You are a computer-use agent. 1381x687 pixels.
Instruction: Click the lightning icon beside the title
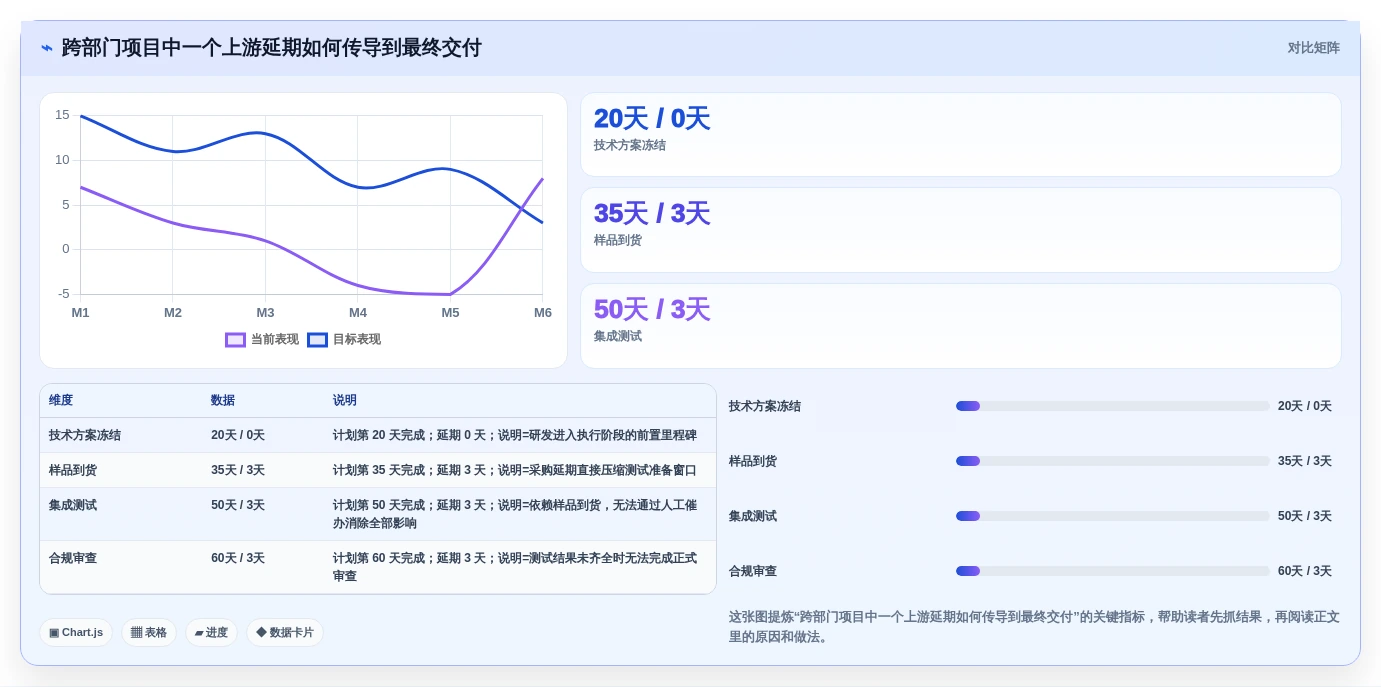47,48
